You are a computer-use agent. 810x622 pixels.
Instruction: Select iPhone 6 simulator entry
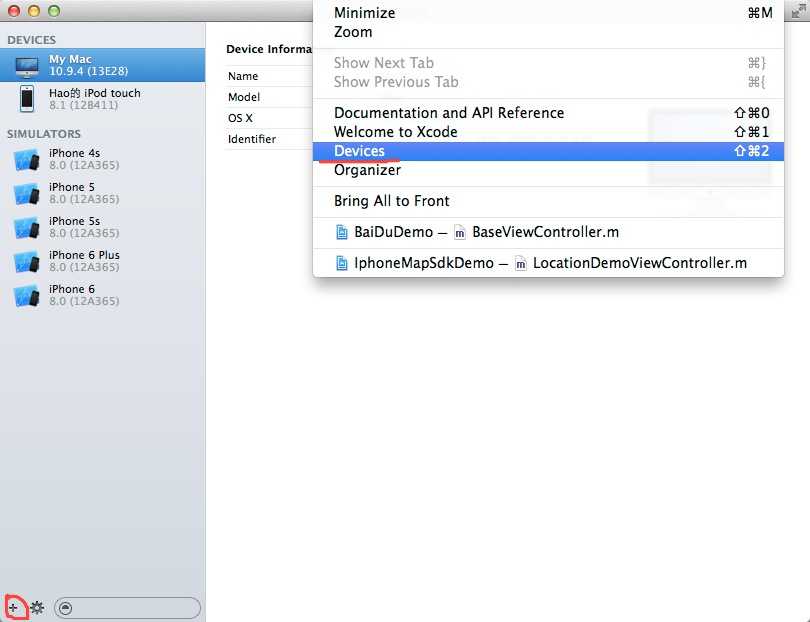[x=102, y=295]
